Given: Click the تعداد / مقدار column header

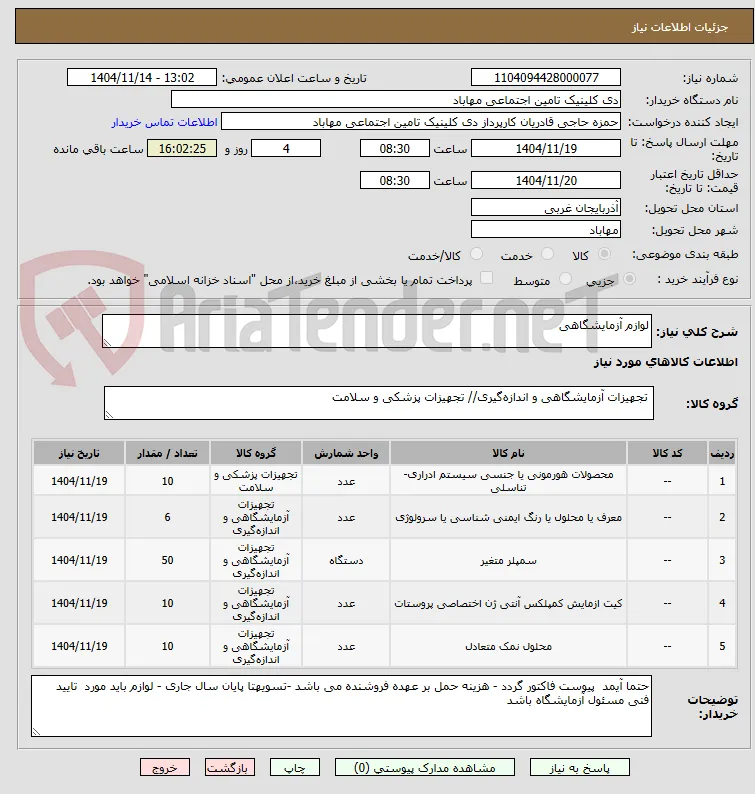Looking at the screenshot, I should (168, 453).
